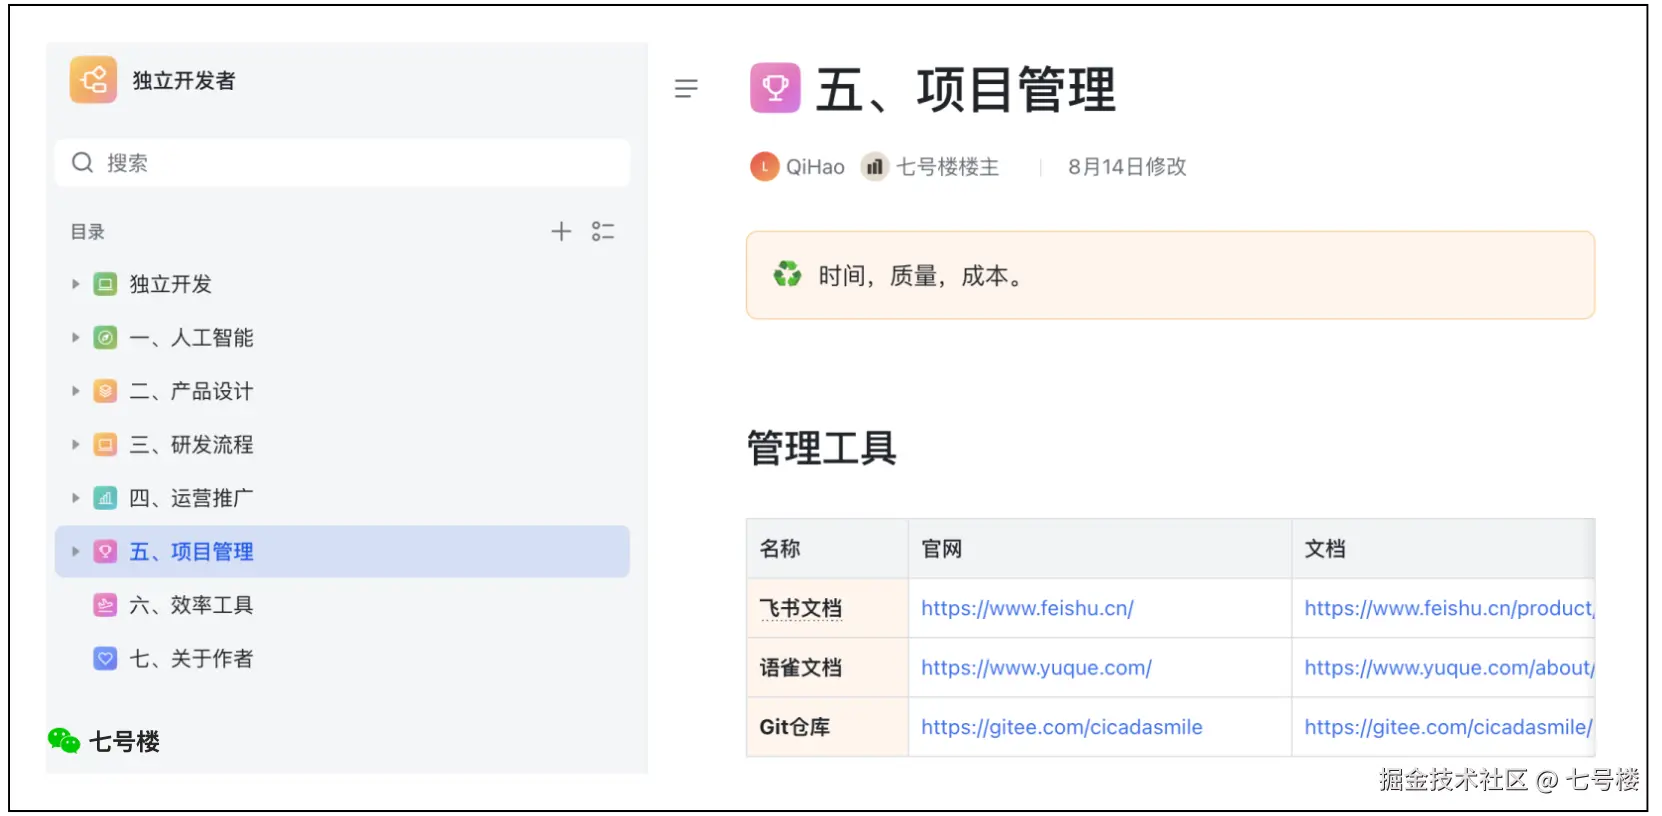Expand the 独立开发 tree node arrow

[x=75, y=285]
